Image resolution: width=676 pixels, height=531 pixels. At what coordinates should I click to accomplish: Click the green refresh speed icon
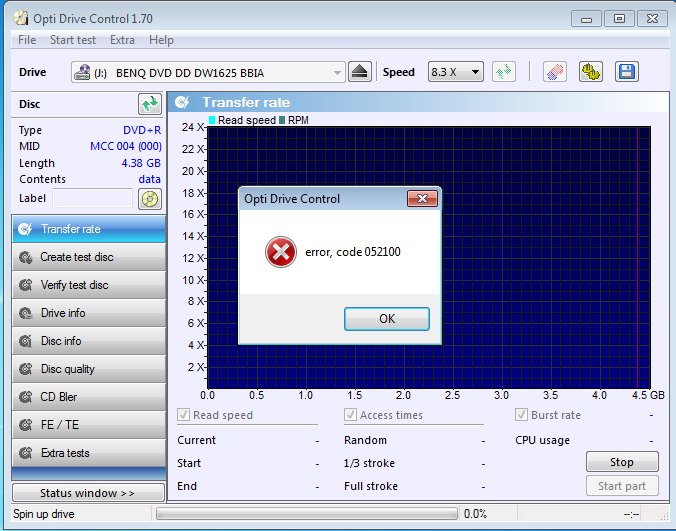tap(504, 72)
